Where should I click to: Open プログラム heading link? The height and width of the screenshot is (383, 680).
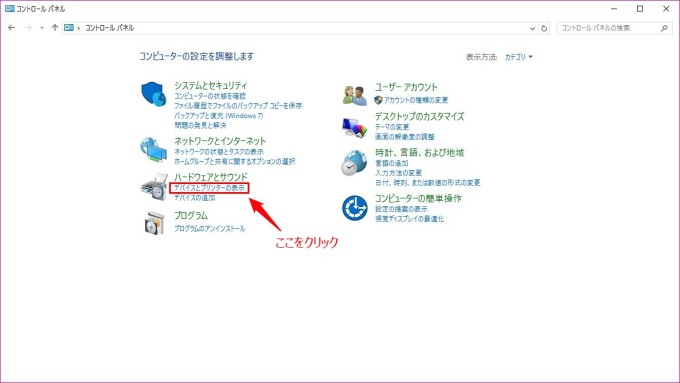[x=191, y=216]
